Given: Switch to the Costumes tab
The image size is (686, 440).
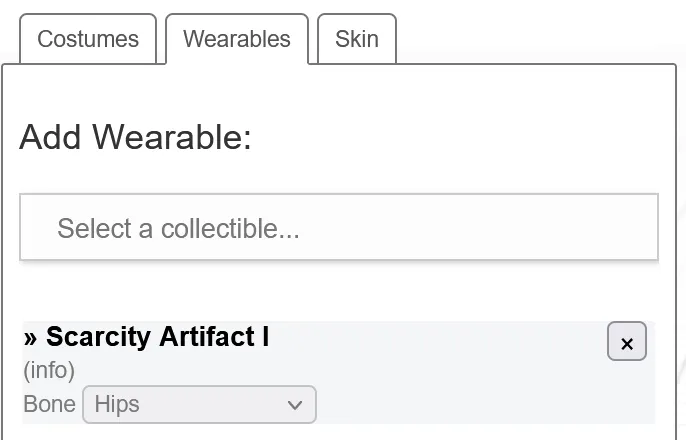Looking at the screenshot, I should point(88,39).
